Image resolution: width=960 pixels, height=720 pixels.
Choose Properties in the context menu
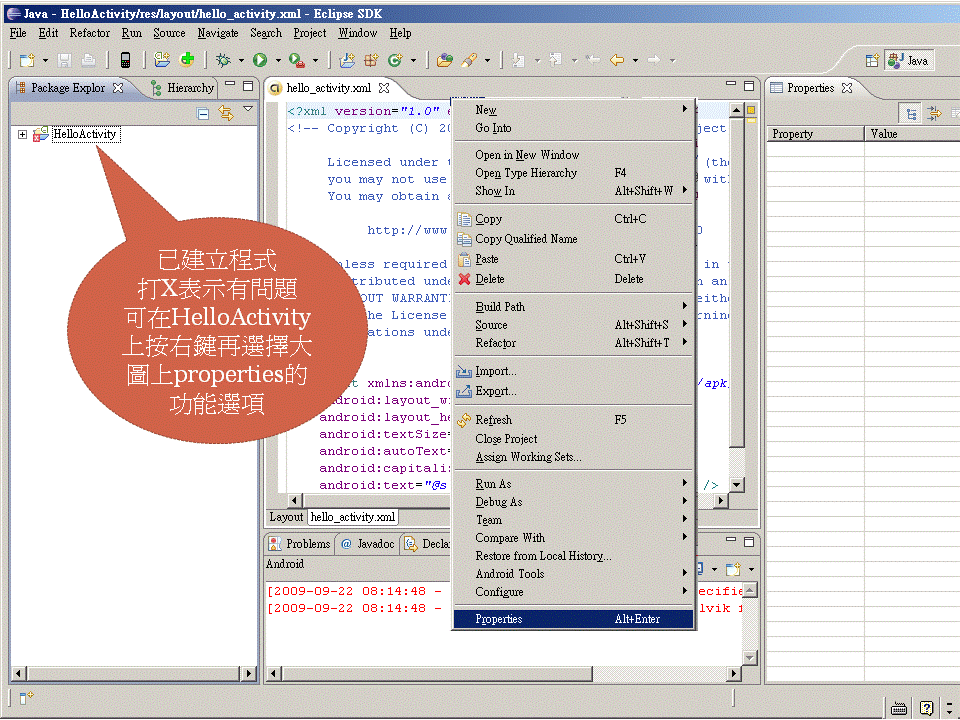[574, 619]
